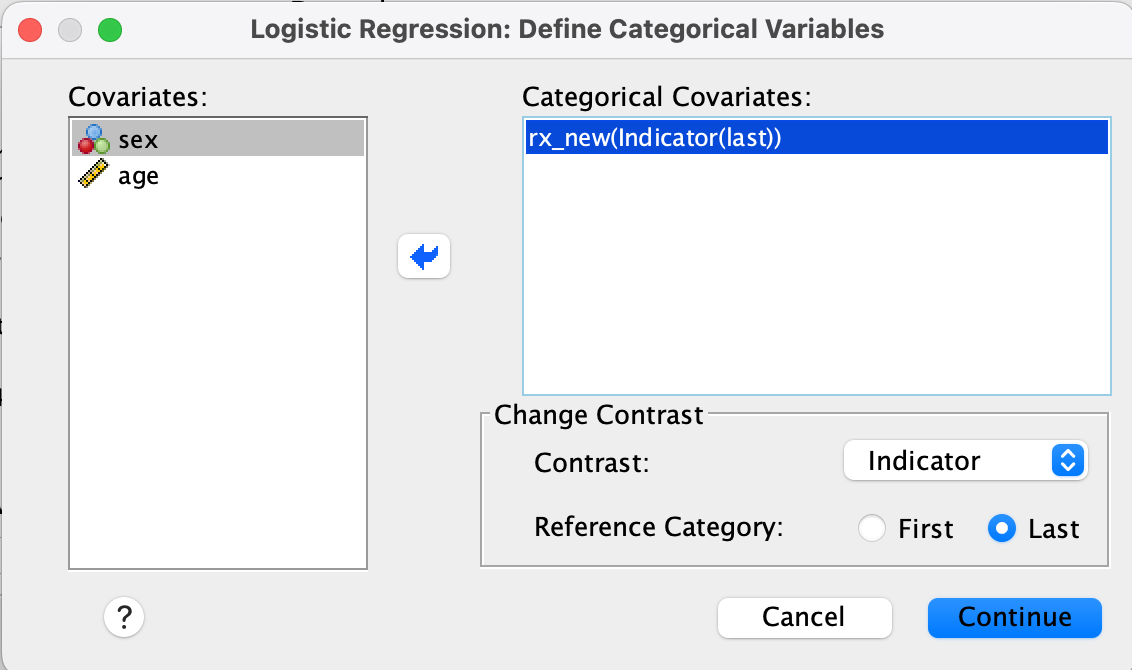Confirm with the Continue button
Image resolution: width=1132 pixels, height=670 pixels.
(x=1014, y=617)
